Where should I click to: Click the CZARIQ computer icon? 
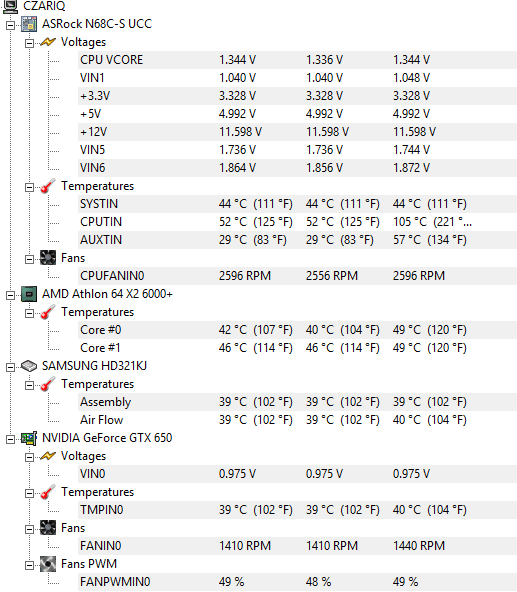(x=10, y=6)
